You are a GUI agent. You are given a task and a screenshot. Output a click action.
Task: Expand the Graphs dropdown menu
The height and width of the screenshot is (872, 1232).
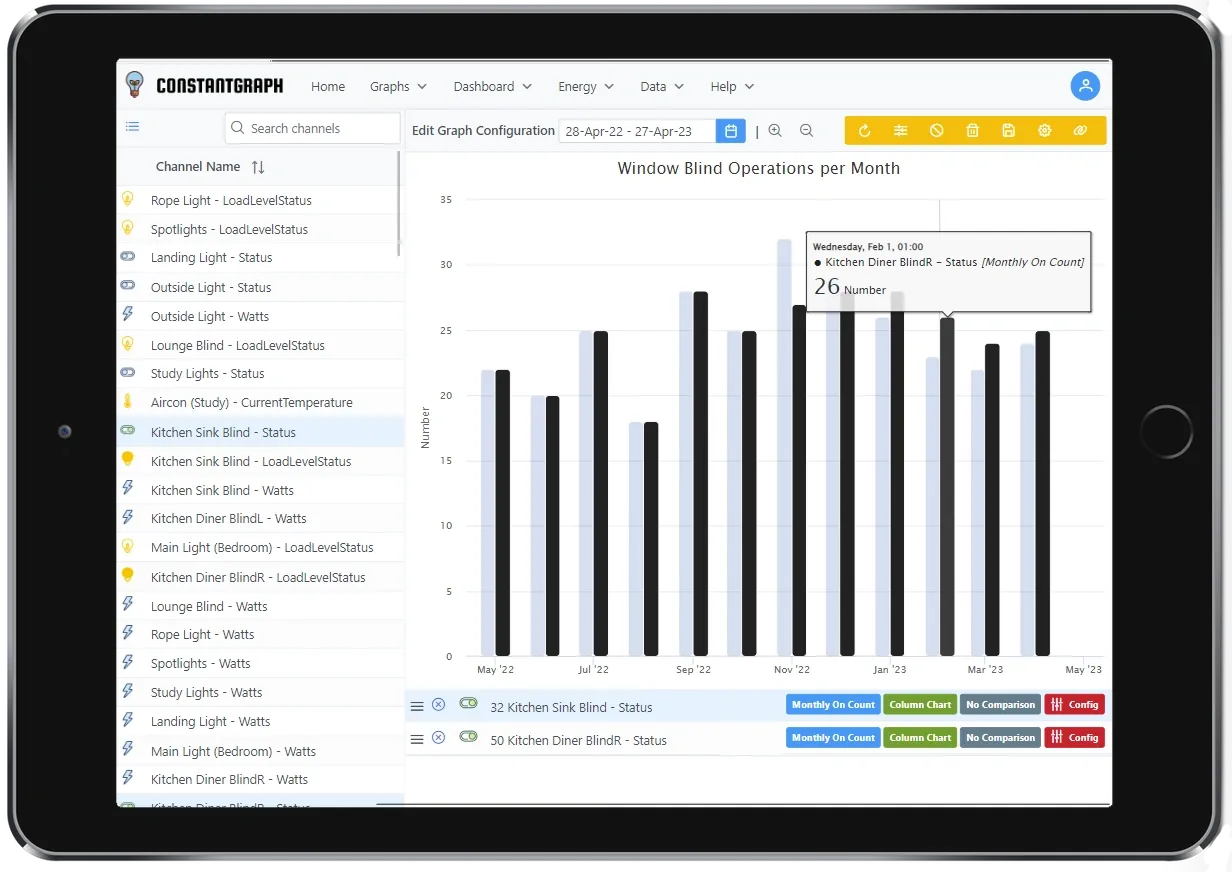pyautogui.click(x=398, y=87)
